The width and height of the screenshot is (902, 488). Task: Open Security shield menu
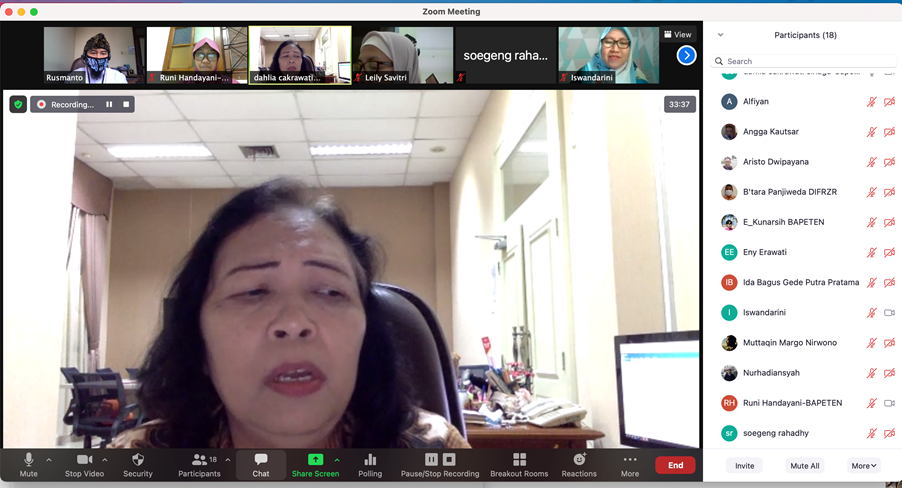(137, 465)
